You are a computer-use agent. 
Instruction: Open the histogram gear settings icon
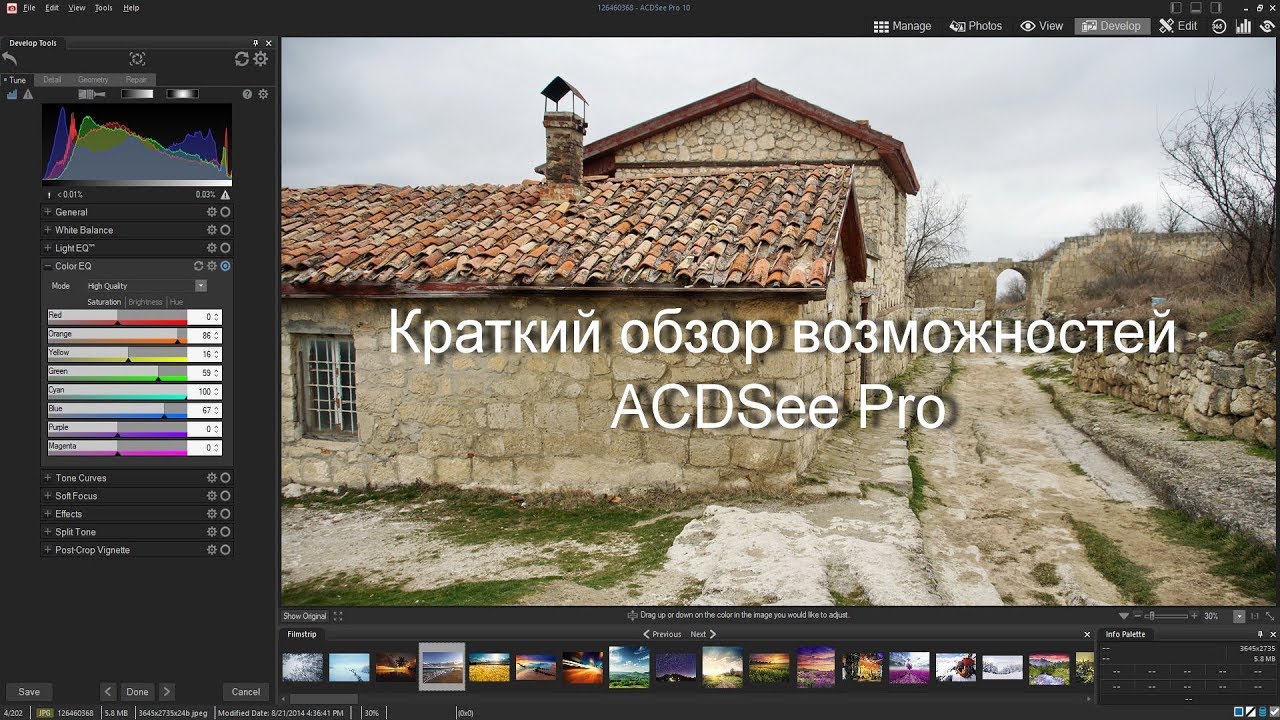[263, 94]
